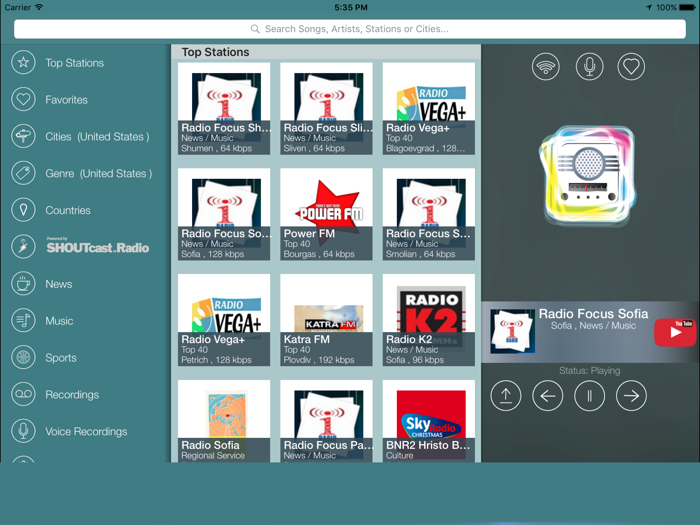Add station to favorites with heart icon
The width and height of the screenshot is (700, 525).
631,67
